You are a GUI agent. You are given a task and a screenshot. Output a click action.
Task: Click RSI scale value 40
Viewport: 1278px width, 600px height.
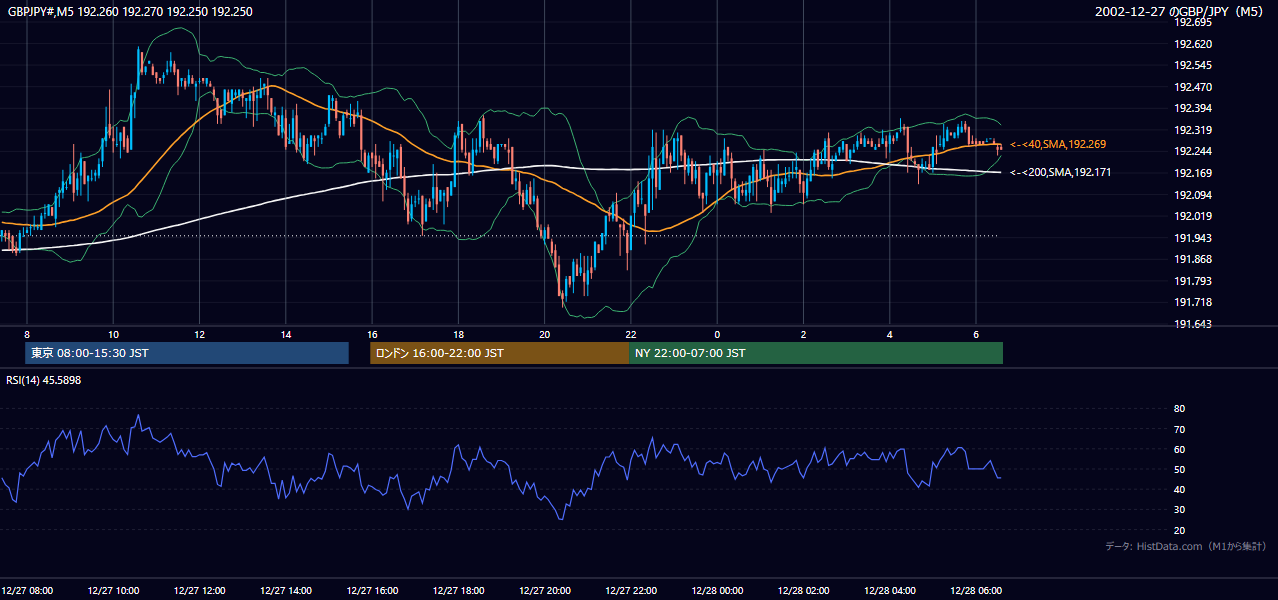1179,489
